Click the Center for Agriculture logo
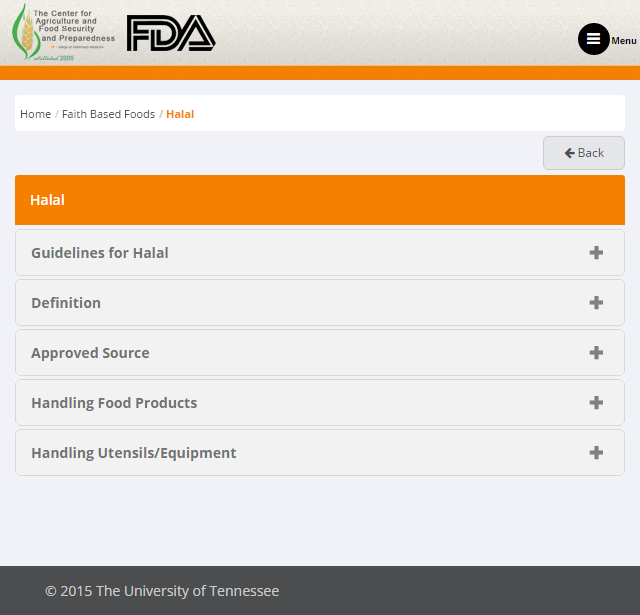This screenshot has height=615, width=640. (63, 33)
